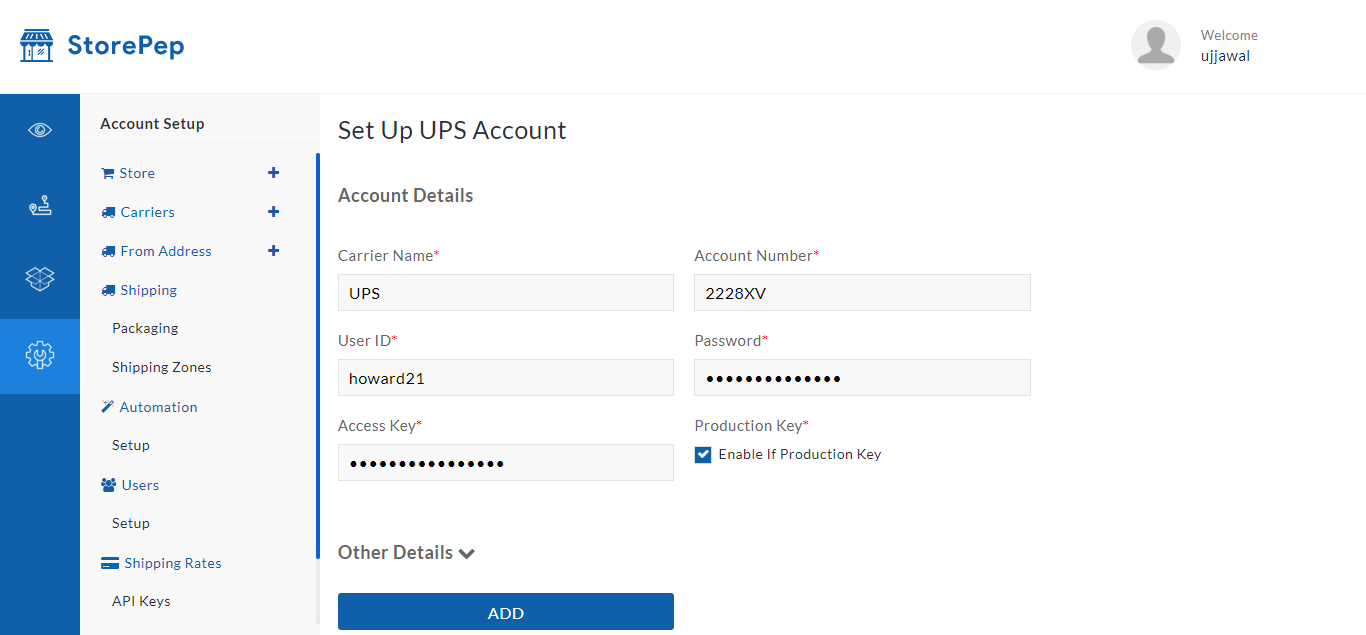Click the card icon beside Shipping Rates
Viewport: 1366px width, 635px height.
point(110,563)
